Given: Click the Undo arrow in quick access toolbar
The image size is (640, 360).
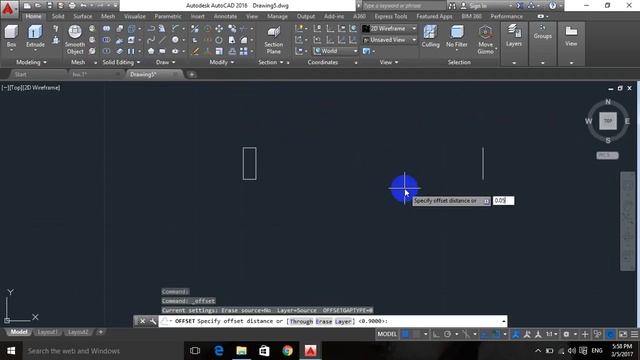Looking at the screenshot, I should (83, 6).
